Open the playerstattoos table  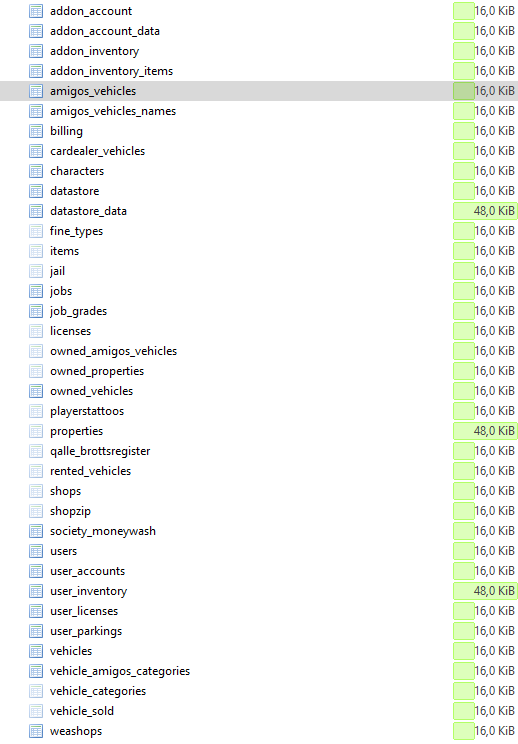tap(87, 411)
